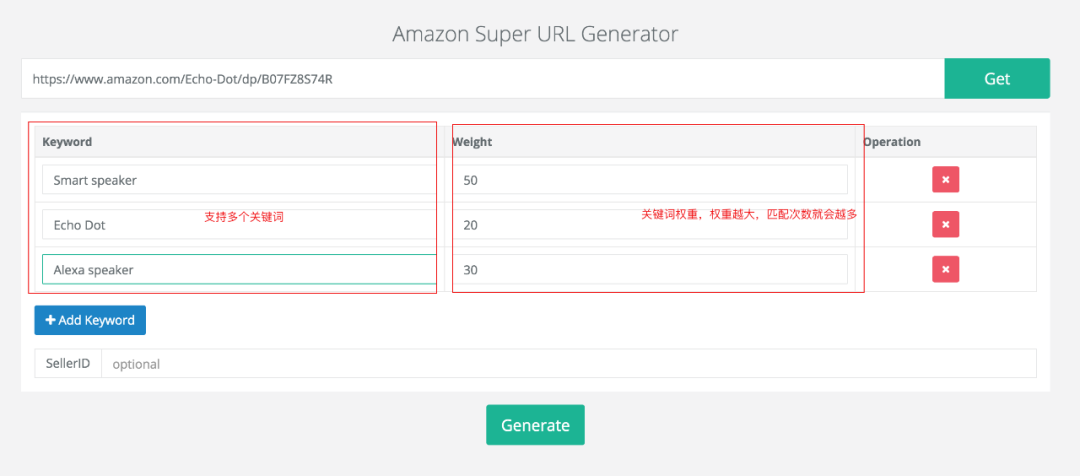
Task: Click the SellerID label
Action: pos(68,364)
